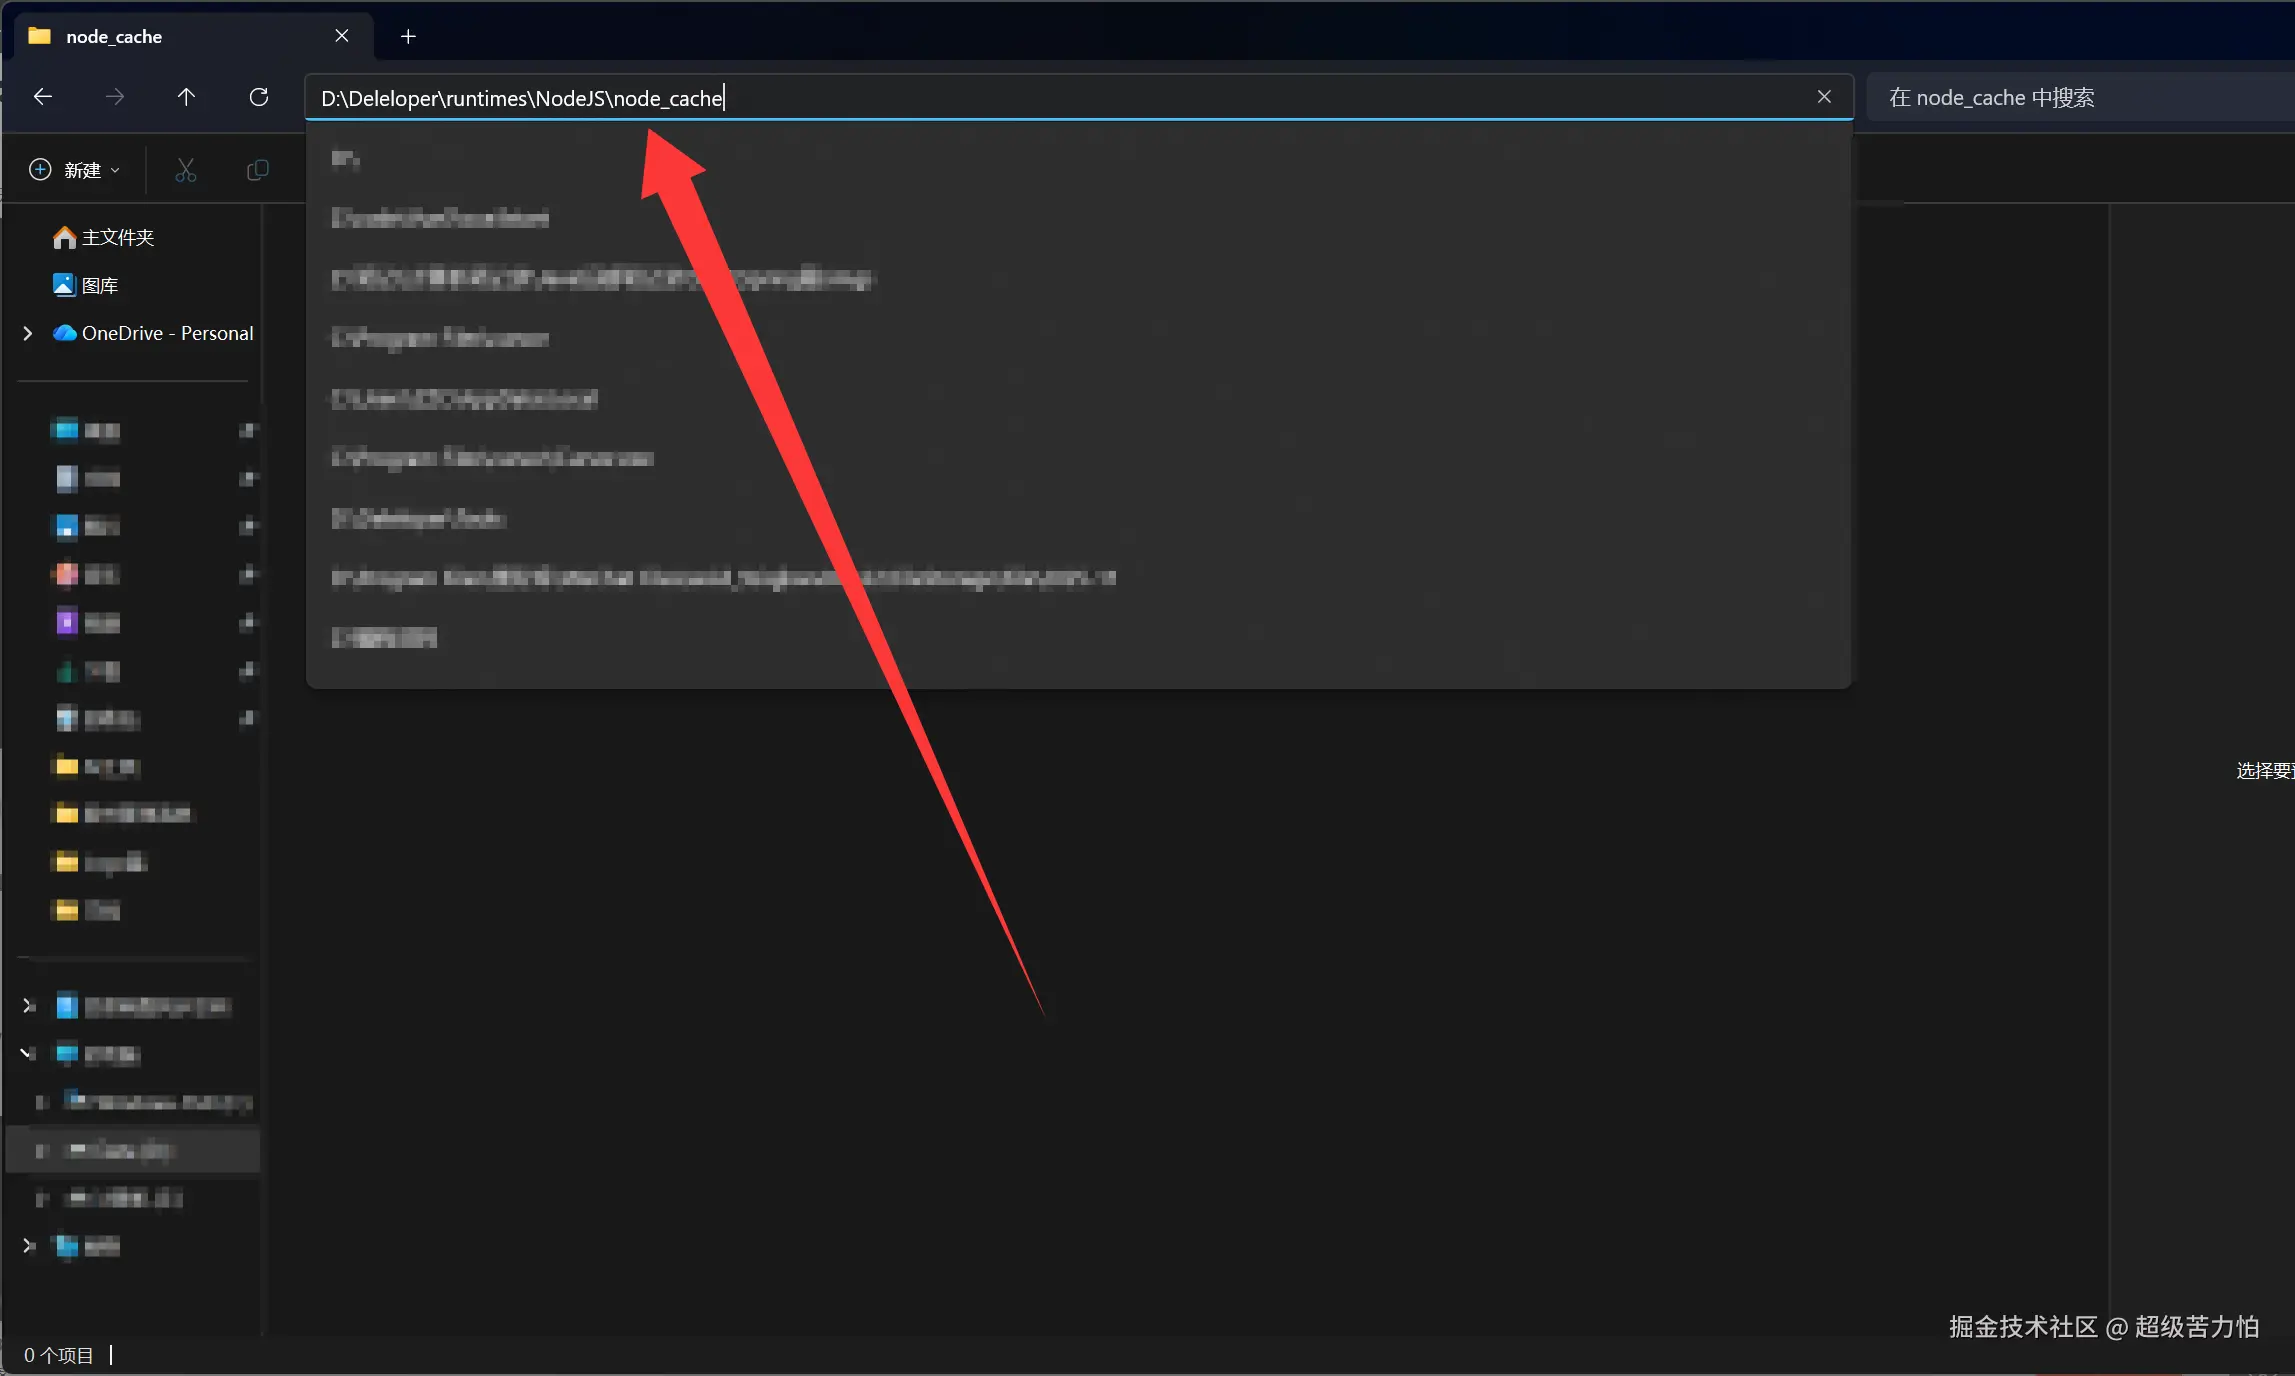Screen dimensions: 2295x1376
Task: Expand the OneDrive - Personal node
Action: pos(28,333)
